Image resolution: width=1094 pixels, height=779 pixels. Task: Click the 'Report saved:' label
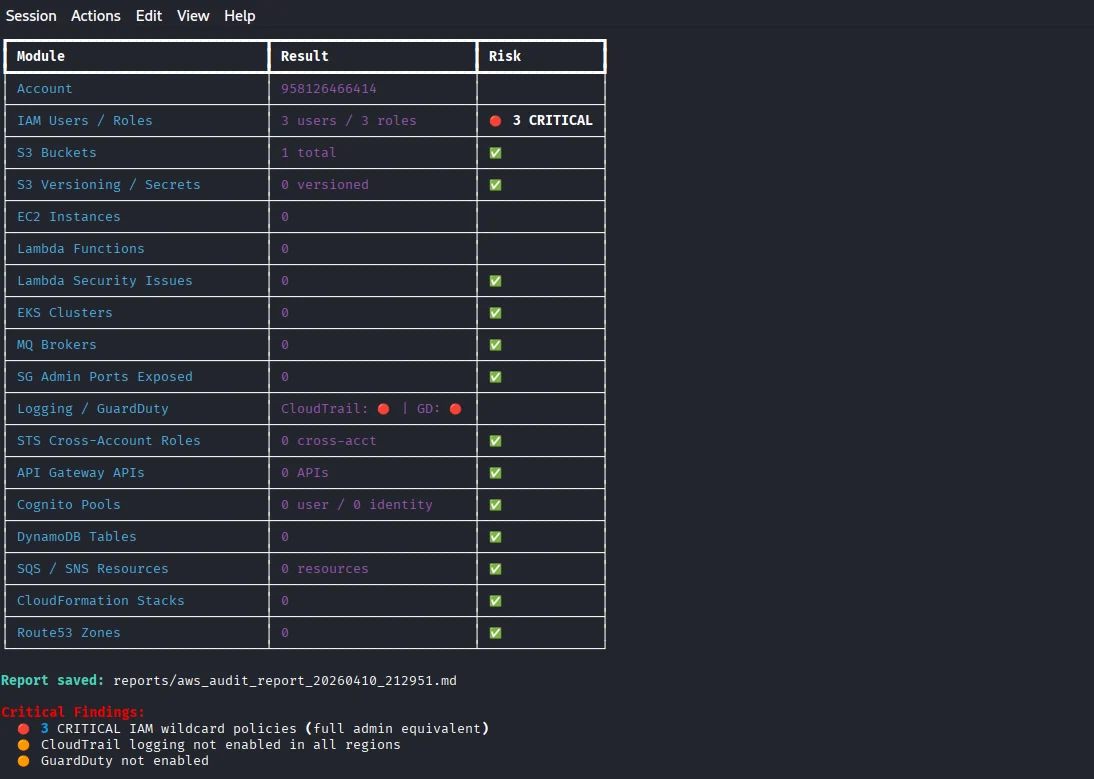tap(52, 681)
